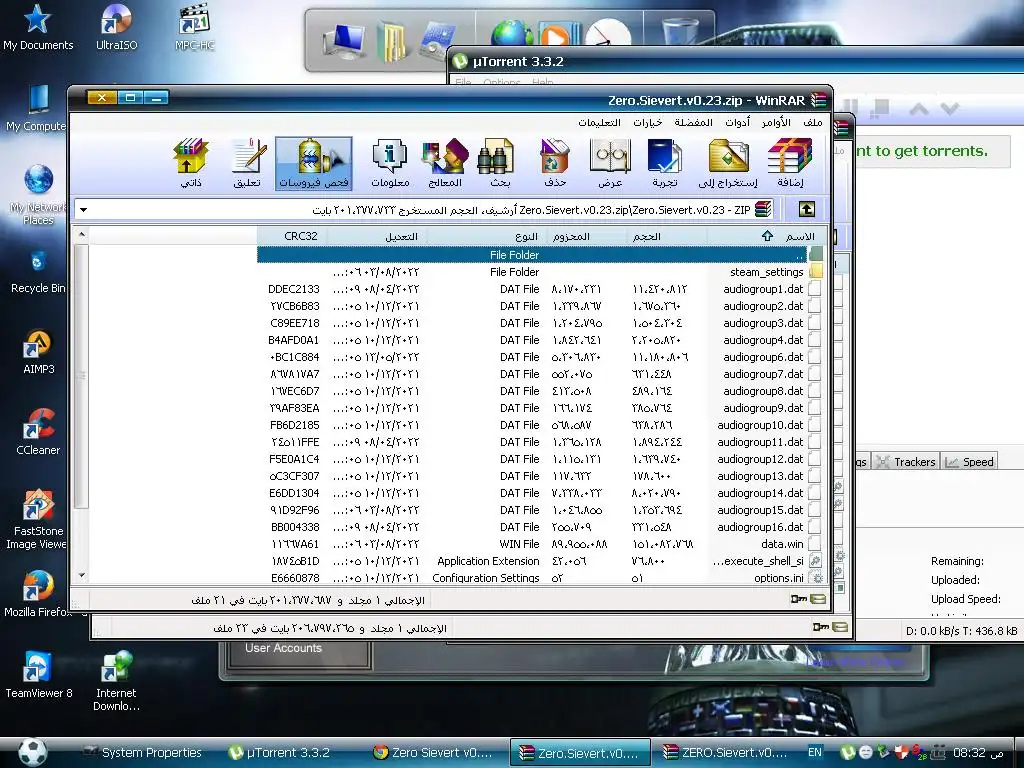Viewport: 1024px width, 768px height.
Task: Click the Extract To (إستخراج إلى) icon
Action: point(728,163)
